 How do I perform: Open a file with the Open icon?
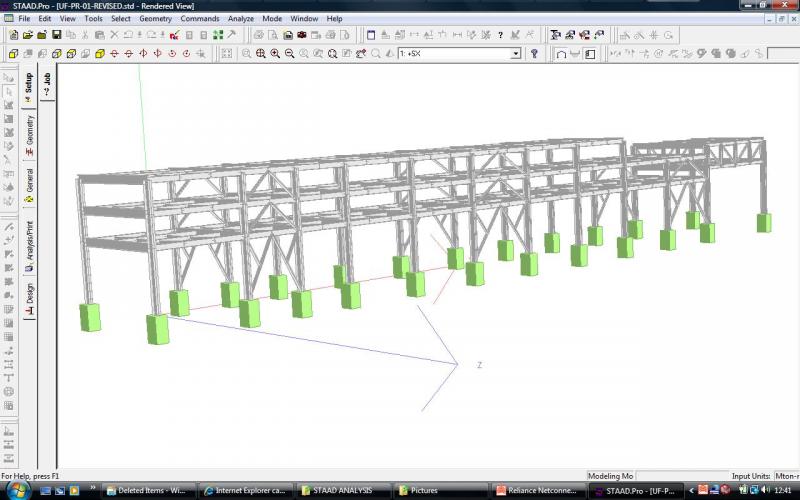point(28,35)
